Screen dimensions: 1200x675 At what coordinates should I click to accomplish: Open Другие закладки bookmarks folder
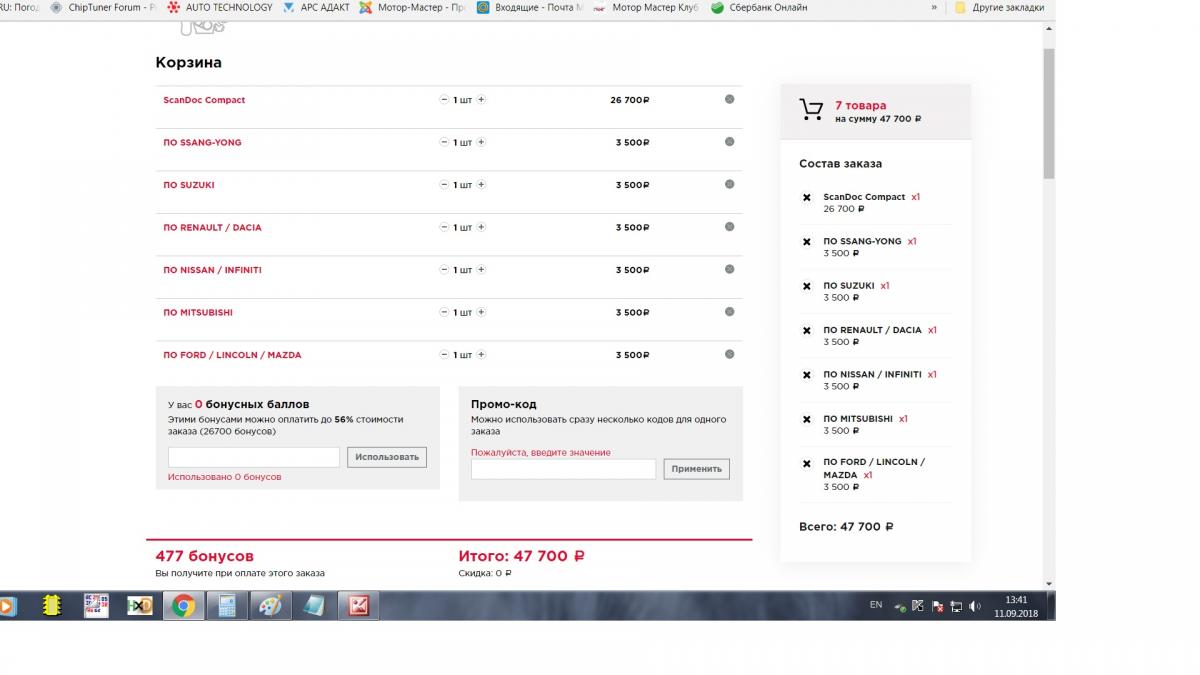tap(999, 7)
